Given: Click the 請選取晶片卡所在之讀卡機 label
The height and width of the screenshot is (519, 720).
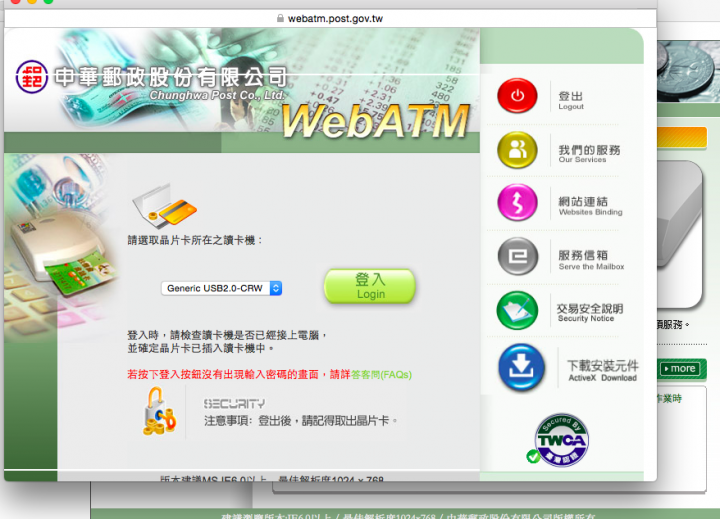Looking at the screenshot, I should 195,240.
